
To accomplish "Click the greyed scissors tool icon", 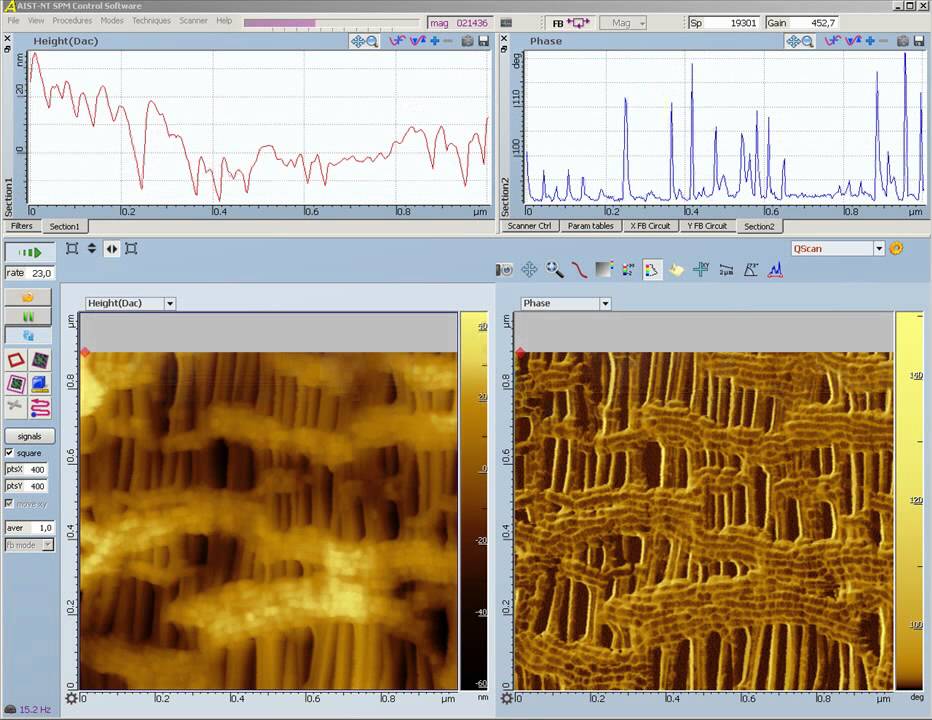I will point(16,408).
